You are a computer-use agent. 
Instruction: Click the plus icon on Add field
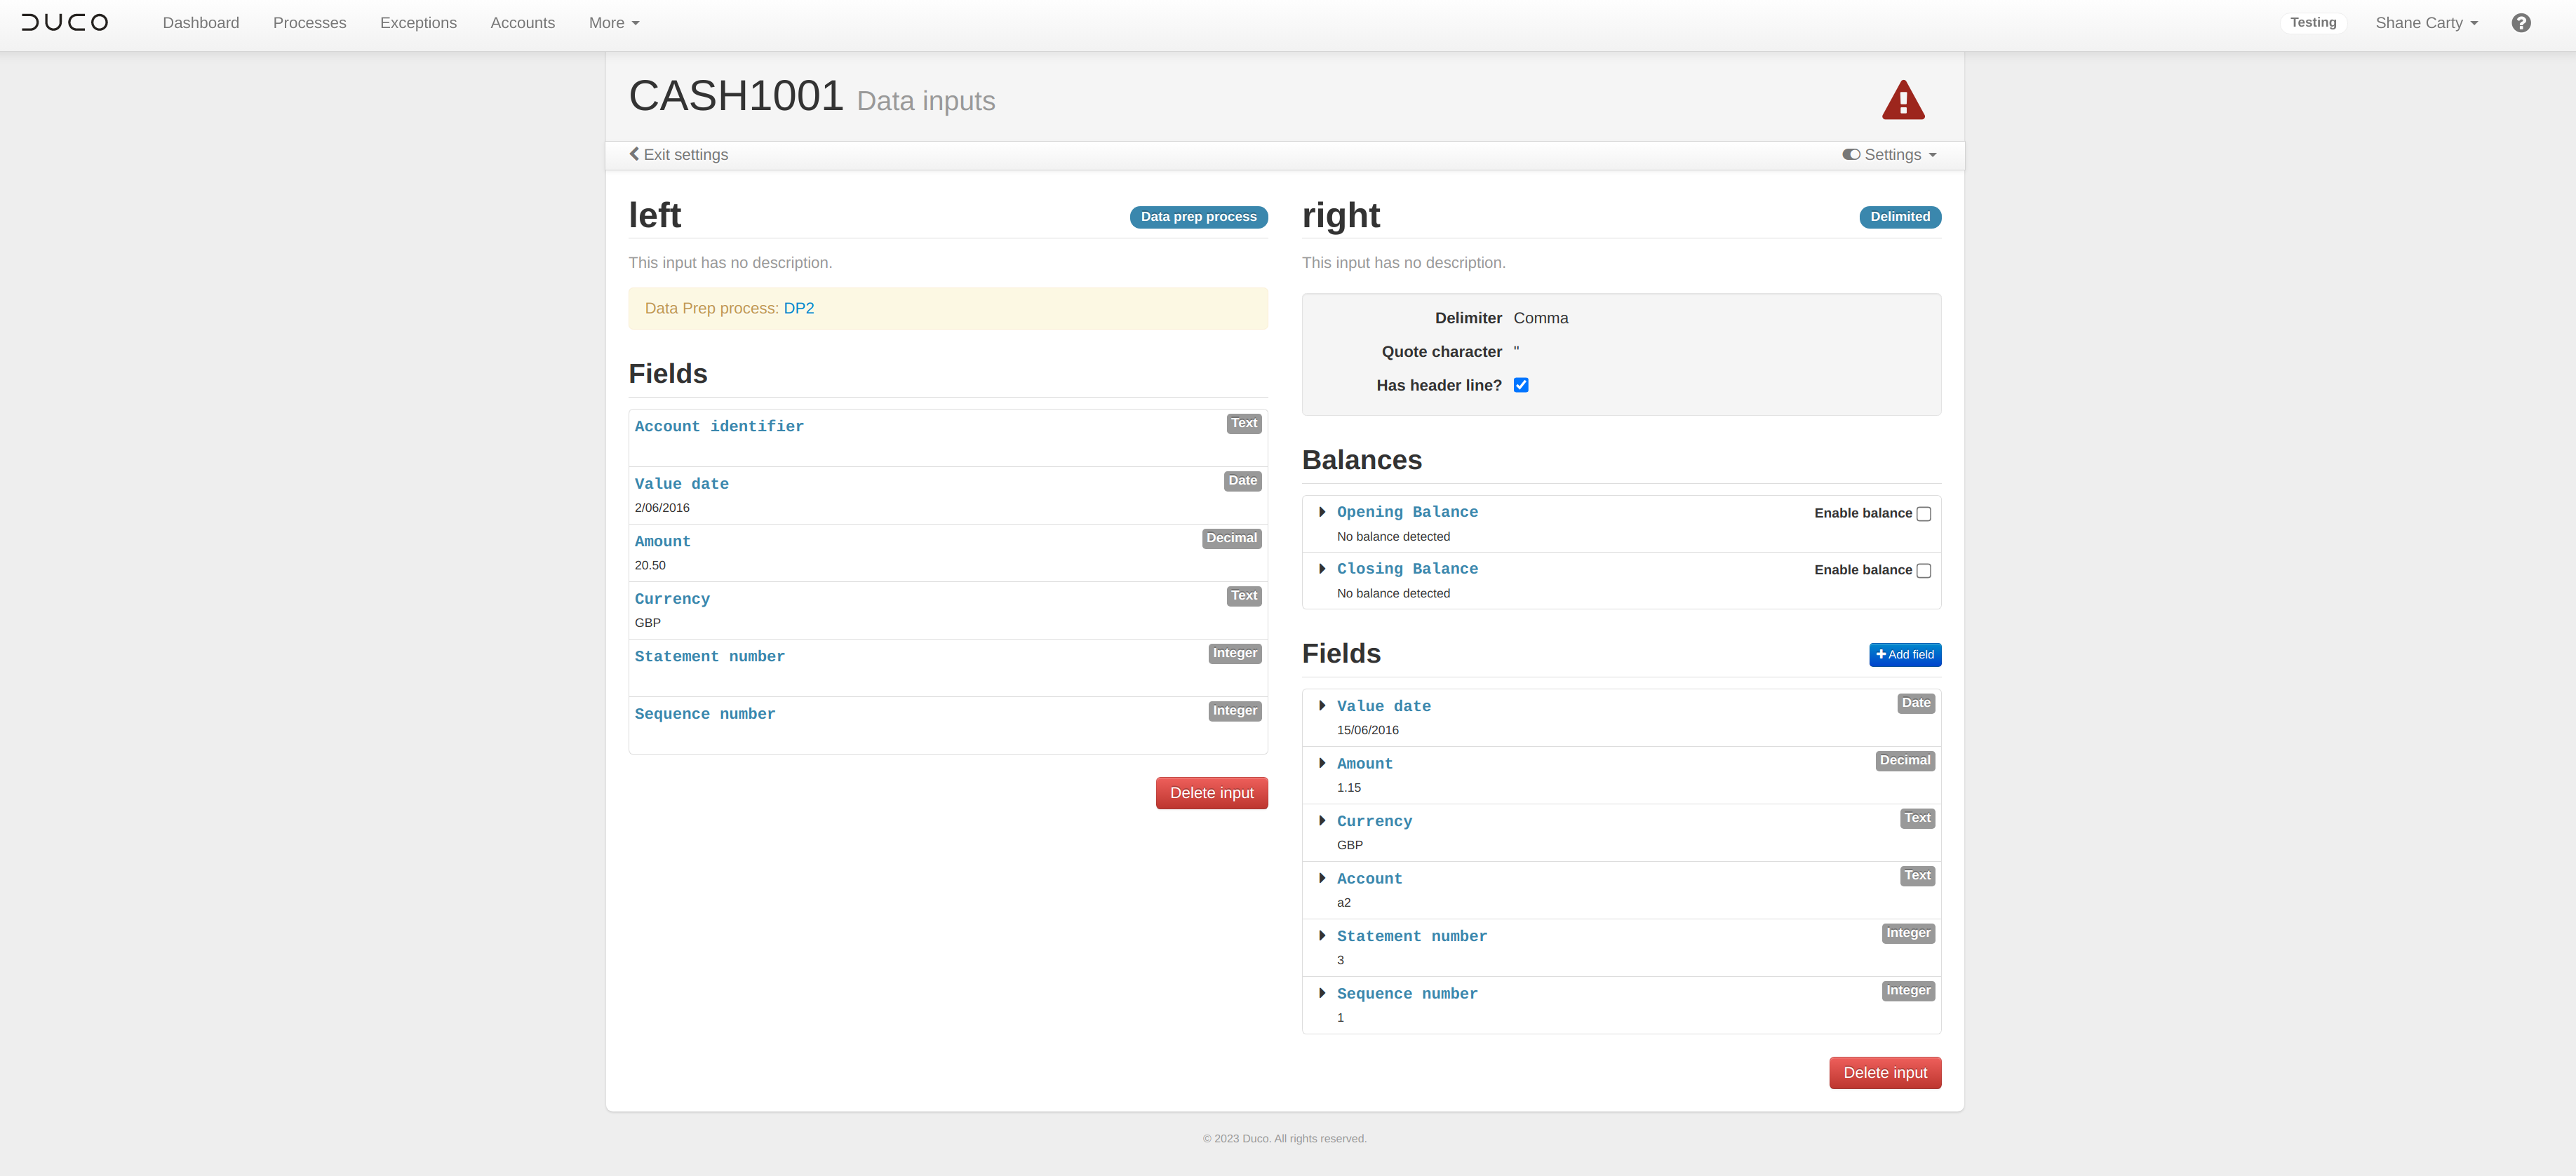point(1881,654)
